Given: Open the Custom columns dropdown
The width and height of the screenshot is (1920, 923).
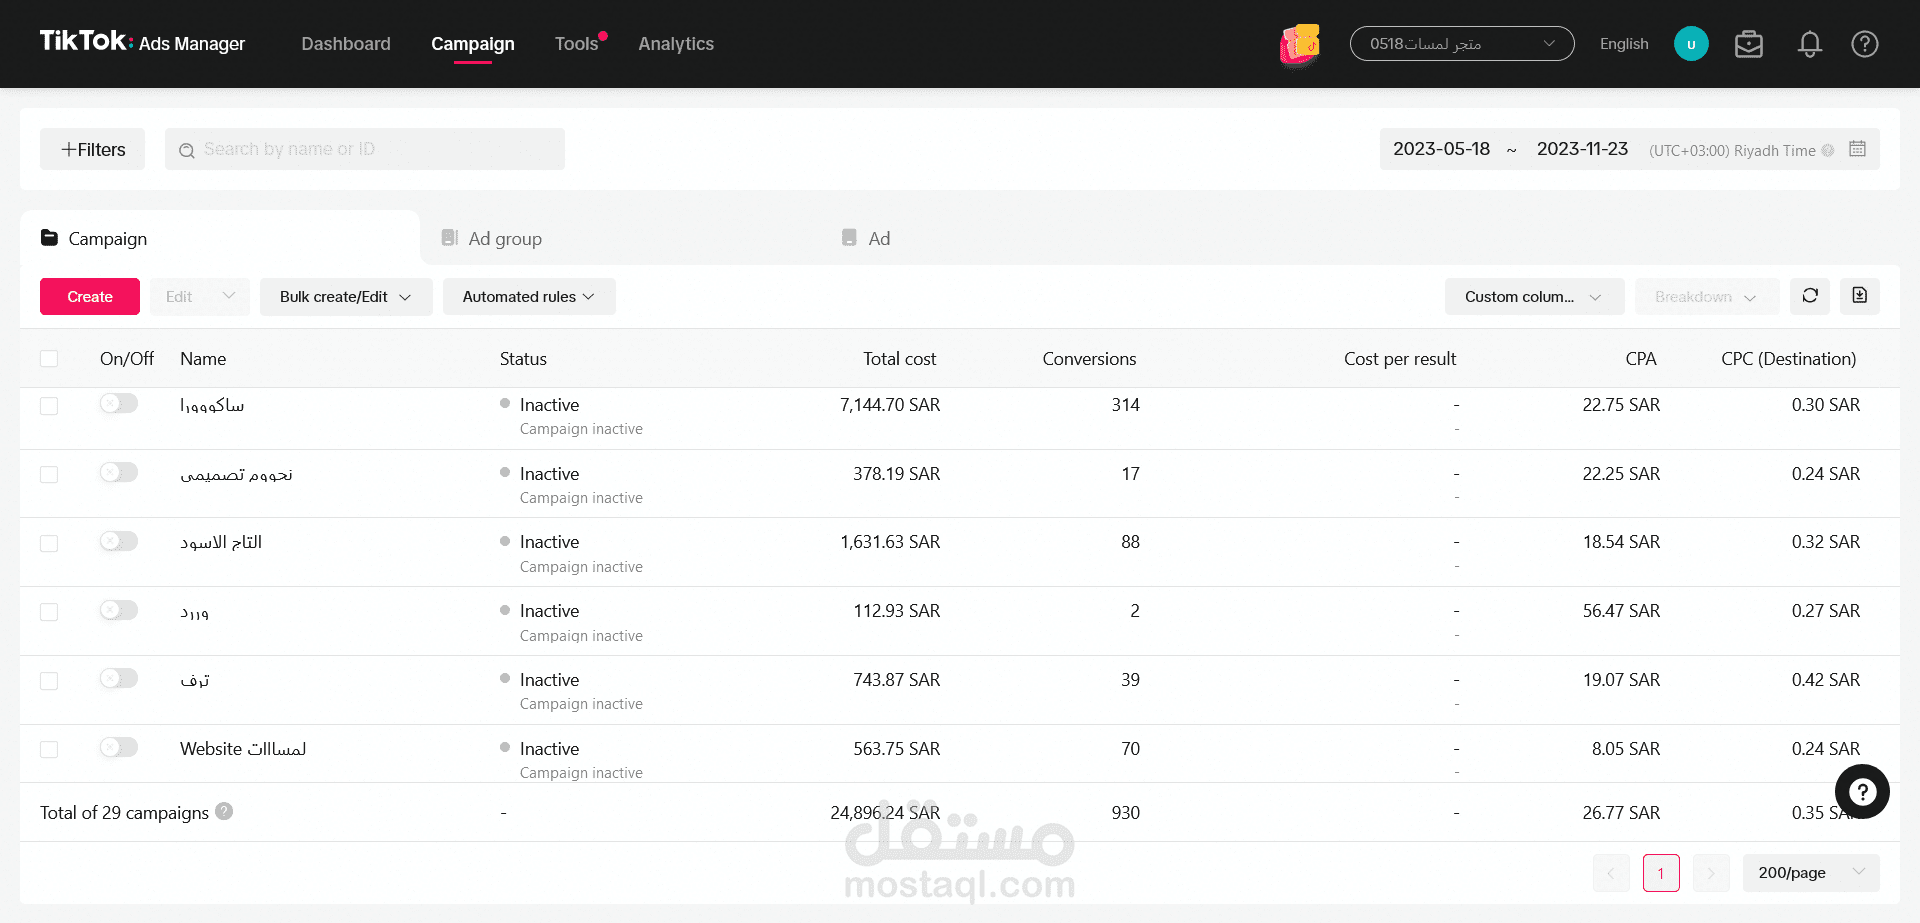Looking at the screenshot, I should (1533, 297).
